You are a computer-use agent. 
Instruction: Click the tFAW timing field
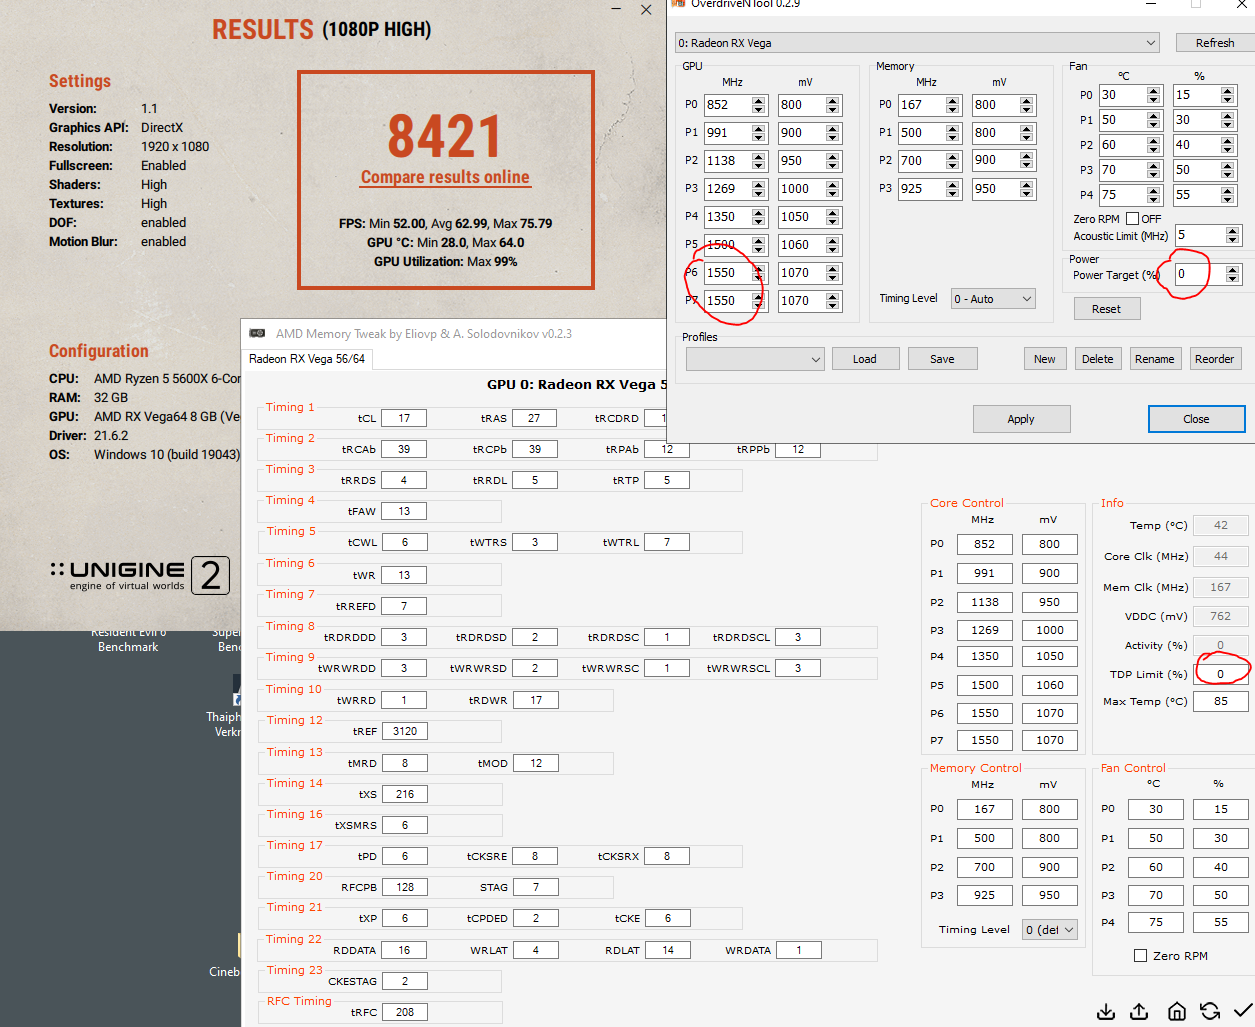click(x=404, y=511)
